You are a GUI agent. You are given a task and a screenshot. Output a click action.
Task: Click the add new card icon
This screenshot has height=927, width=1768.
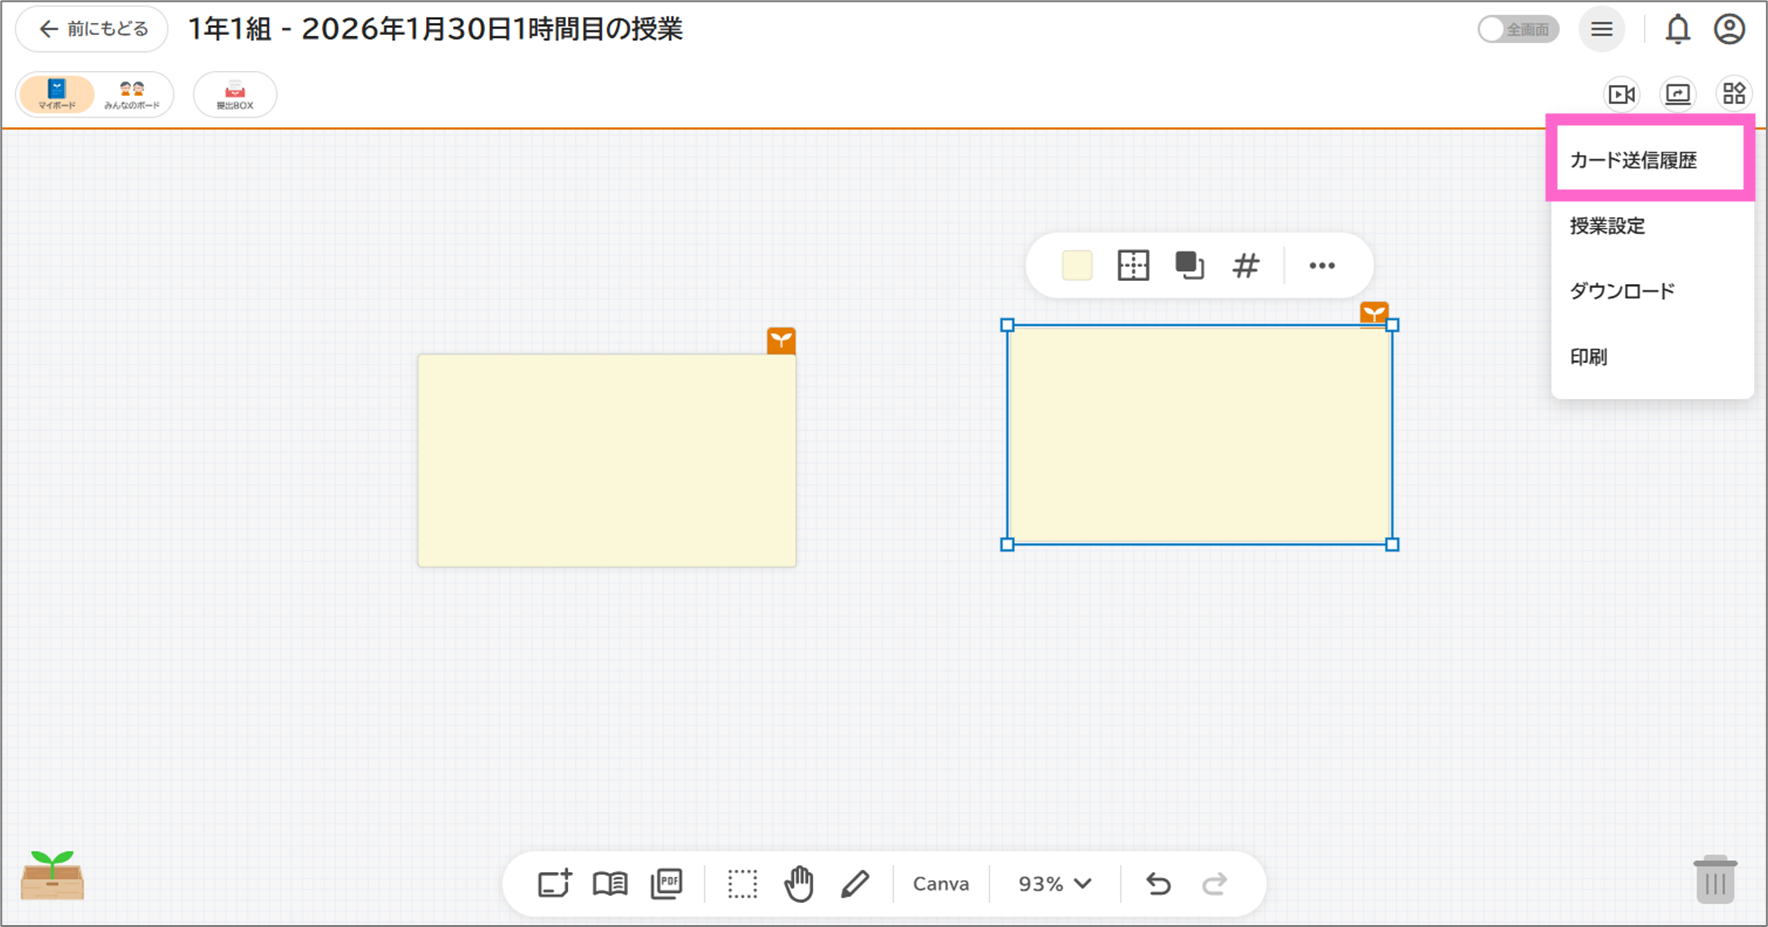click(x=554, y=884)
